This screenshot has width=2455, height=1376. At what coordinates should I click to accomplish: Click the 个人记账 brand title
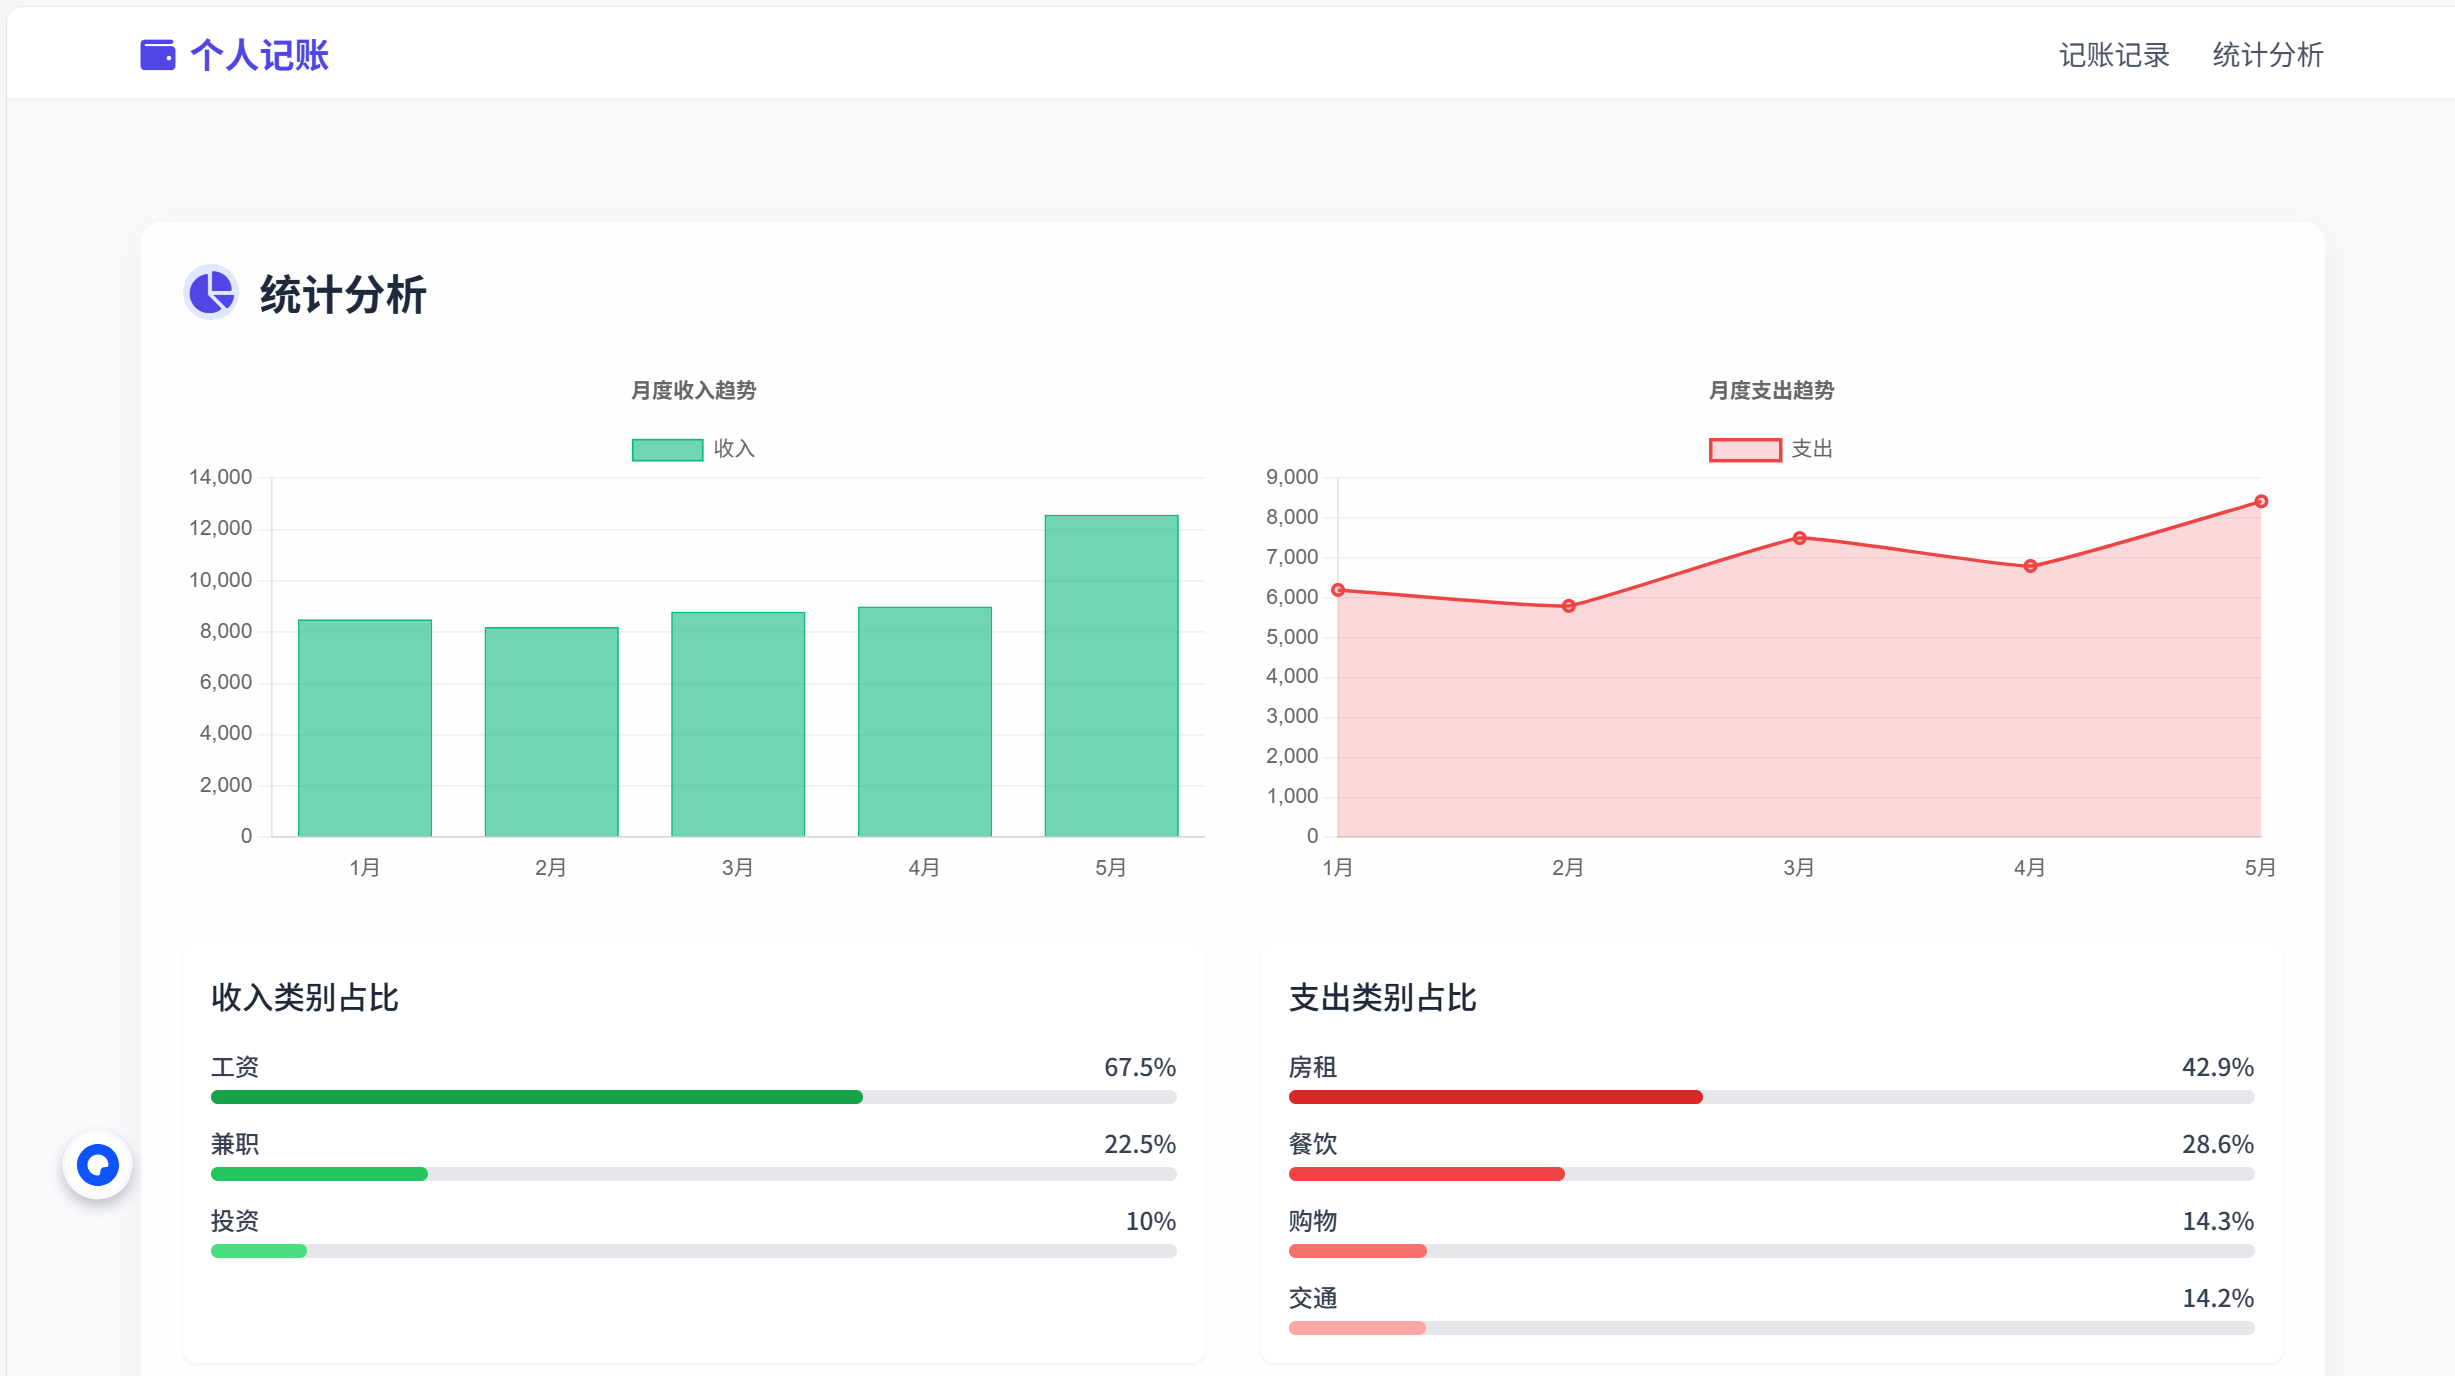coord(259,55)
